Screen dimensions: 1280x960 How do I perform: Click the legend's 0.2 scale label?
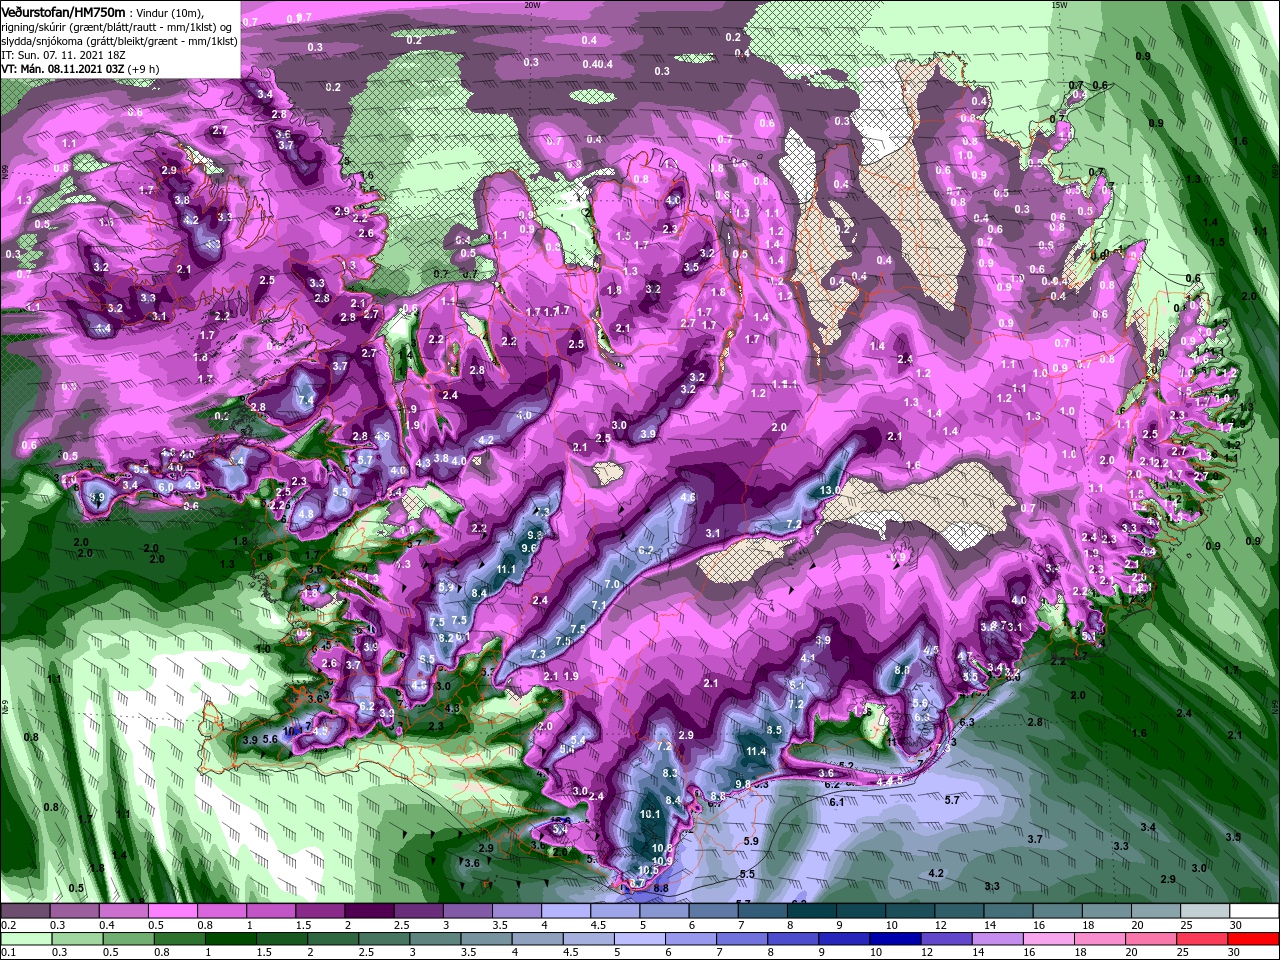[x=8, y=925]
